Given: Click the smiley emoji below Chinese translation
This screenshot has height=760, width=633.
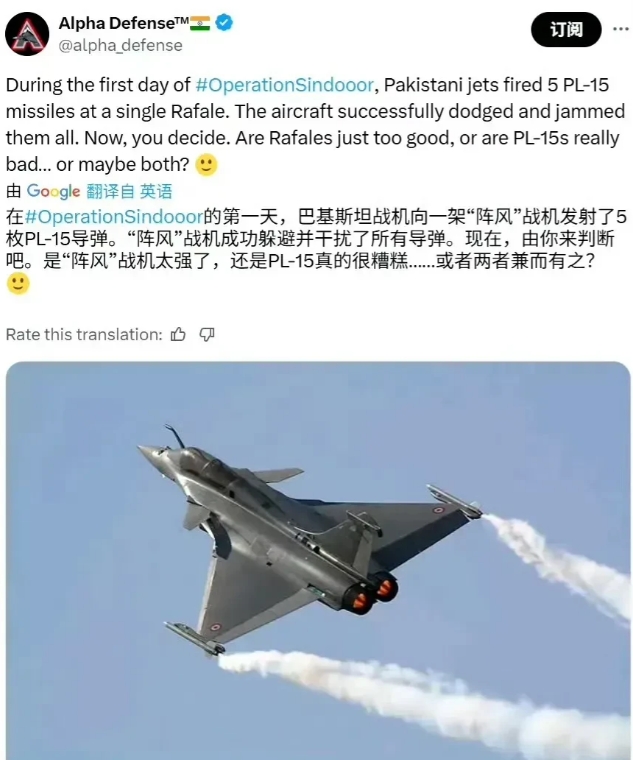Looking at the screenshot, I should tap(18, 284).
